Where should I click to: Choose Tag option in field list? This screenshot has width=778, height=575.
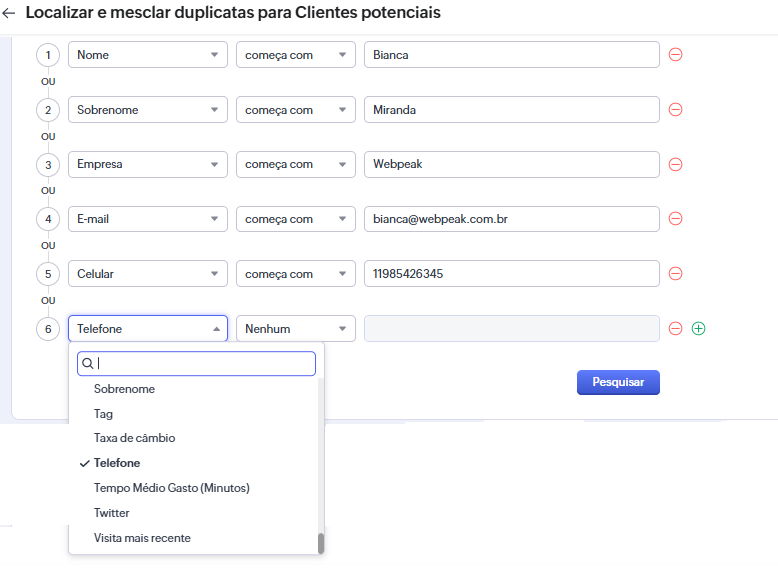(103, 414)
